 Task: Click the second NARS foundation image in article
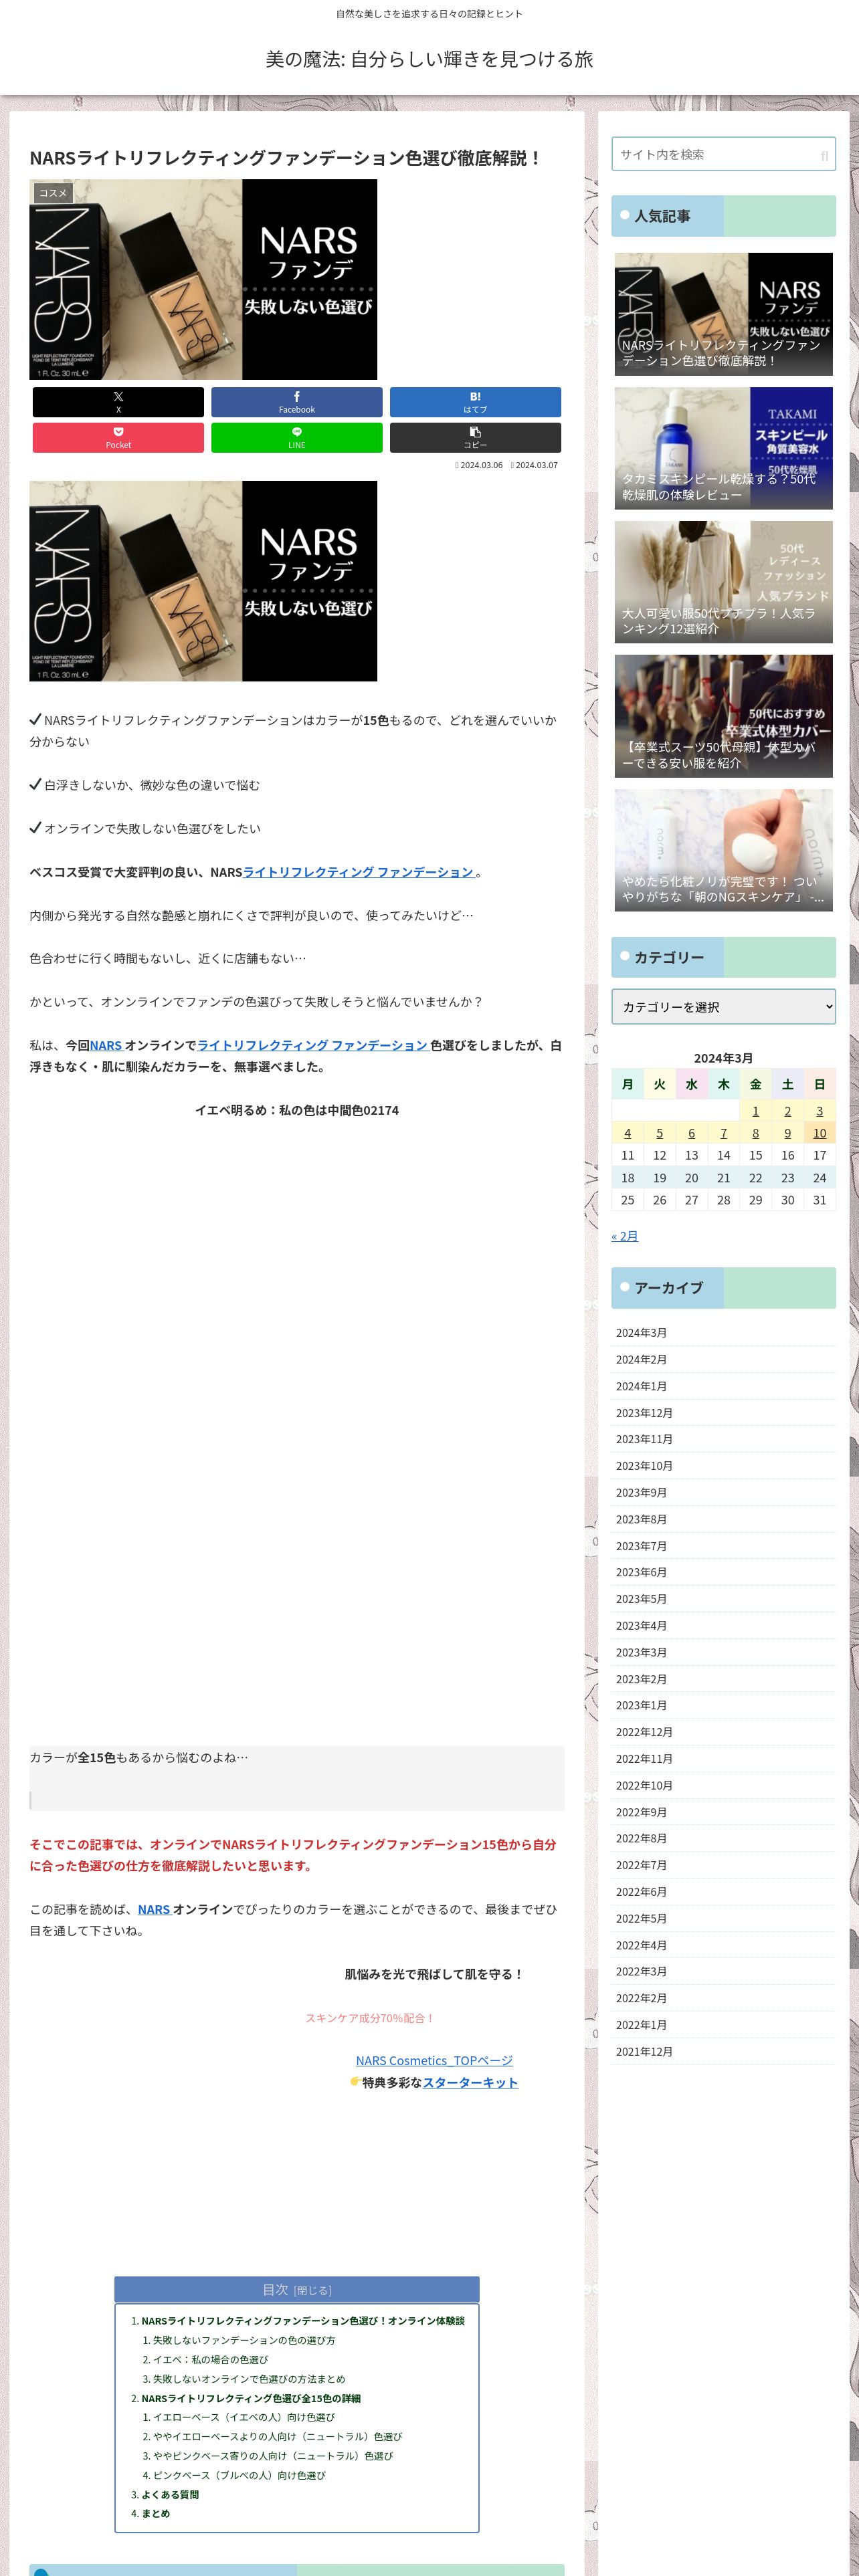[x=203, y=581]
